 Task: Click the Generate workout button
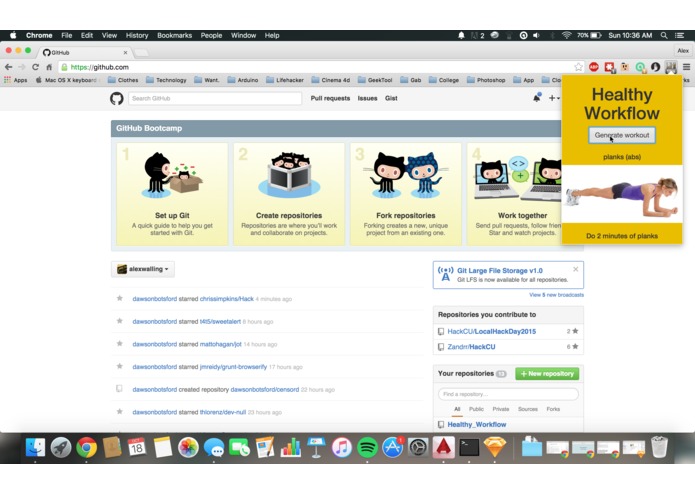[622, 135]
